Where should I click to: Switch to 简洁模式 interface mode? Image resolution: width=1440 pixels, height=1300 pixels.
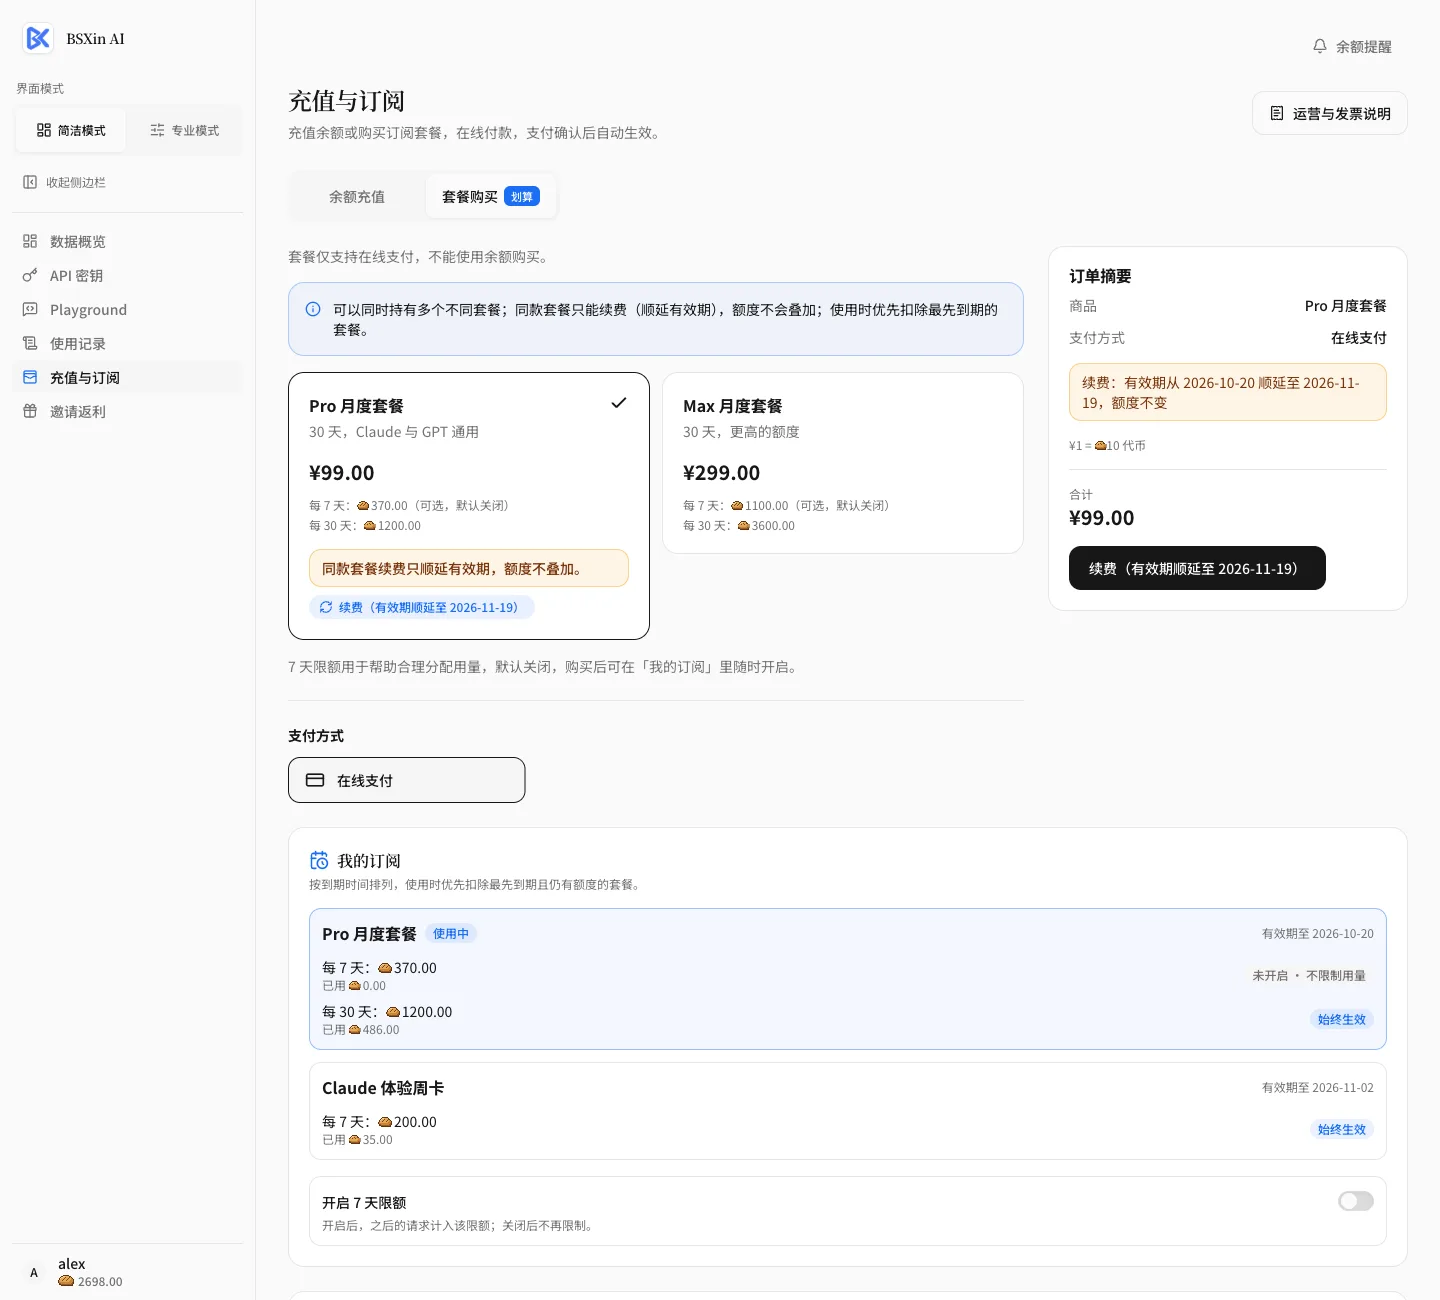[x=71, y=130]
